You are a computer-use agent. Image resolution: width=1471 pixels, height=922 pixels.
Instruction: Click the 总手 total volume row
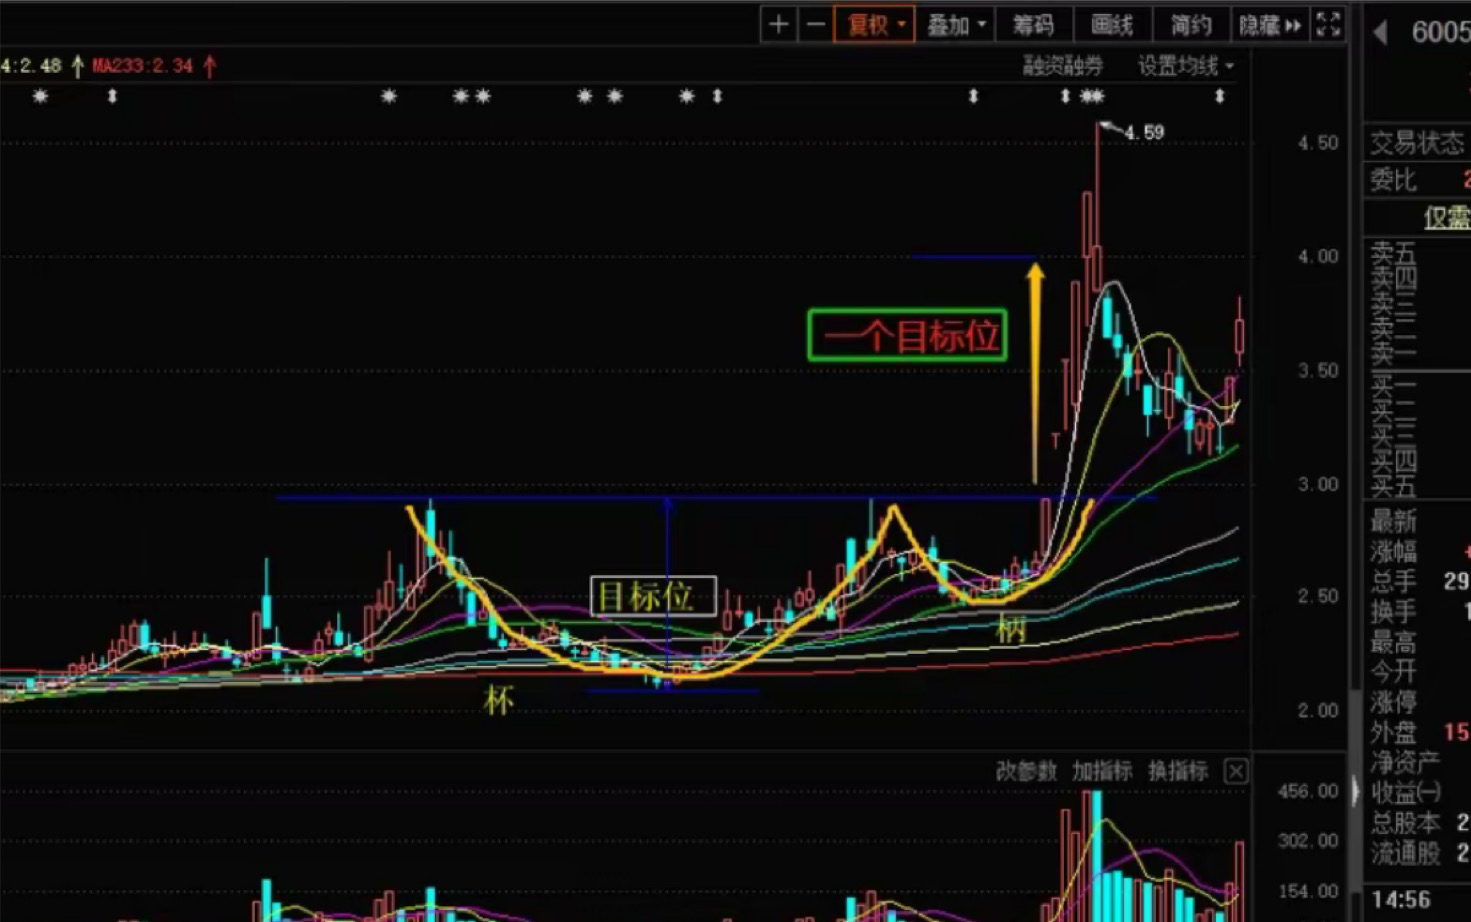(1418, 581)
